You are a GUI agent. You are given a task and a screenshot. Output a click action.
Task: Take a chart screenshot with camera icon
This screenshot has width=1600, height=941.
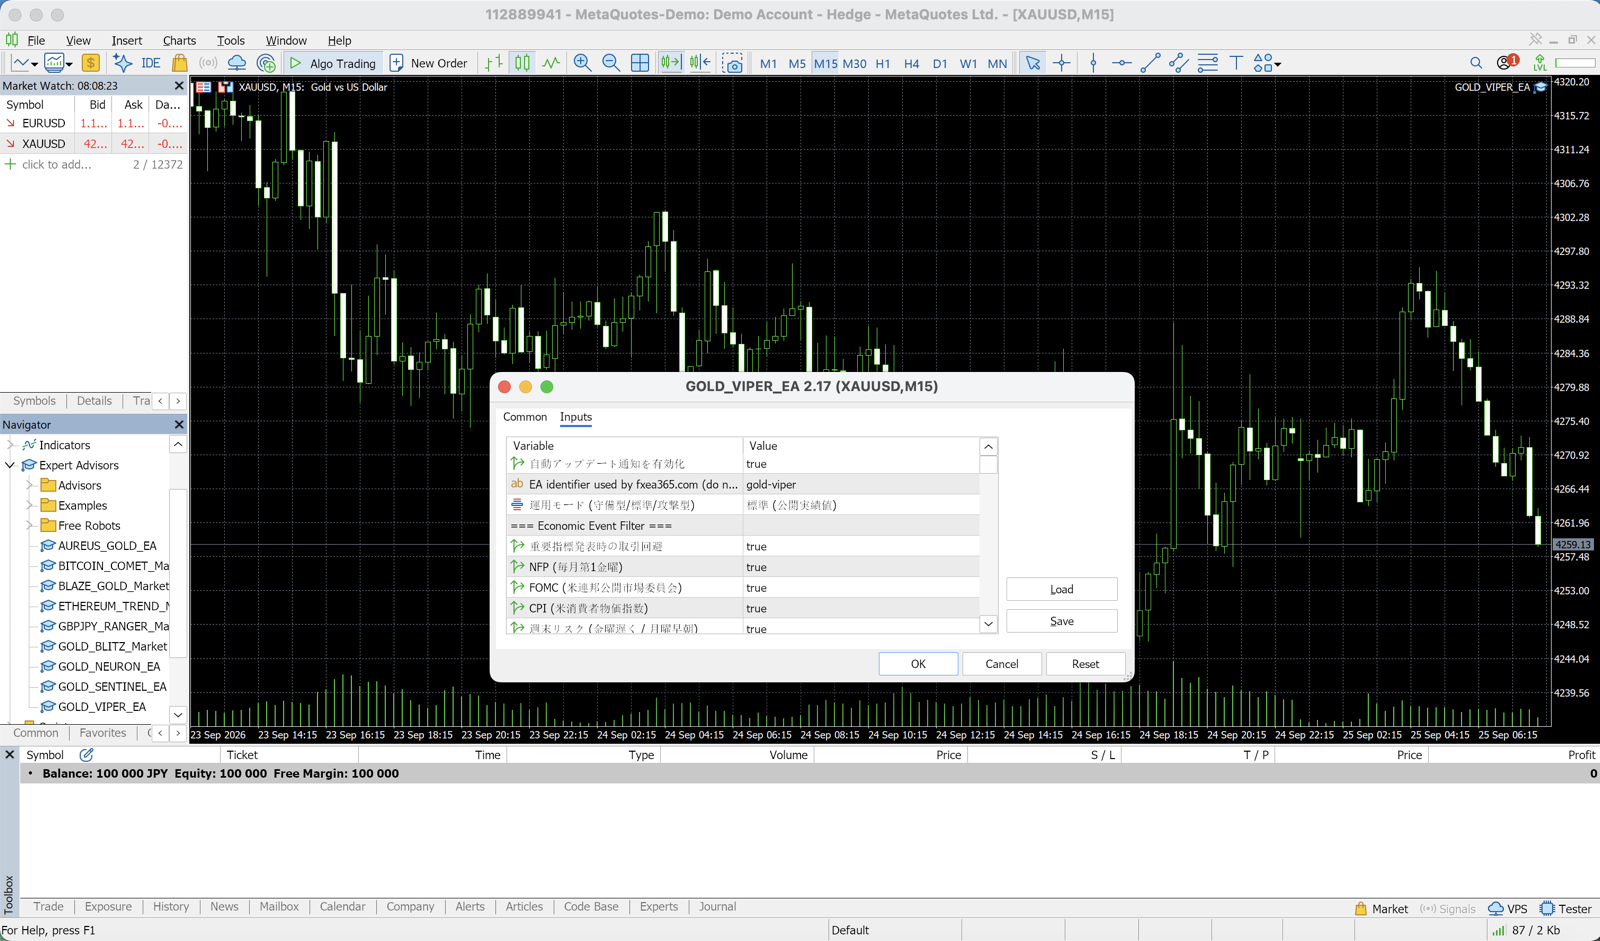click(x=733, y=63)
